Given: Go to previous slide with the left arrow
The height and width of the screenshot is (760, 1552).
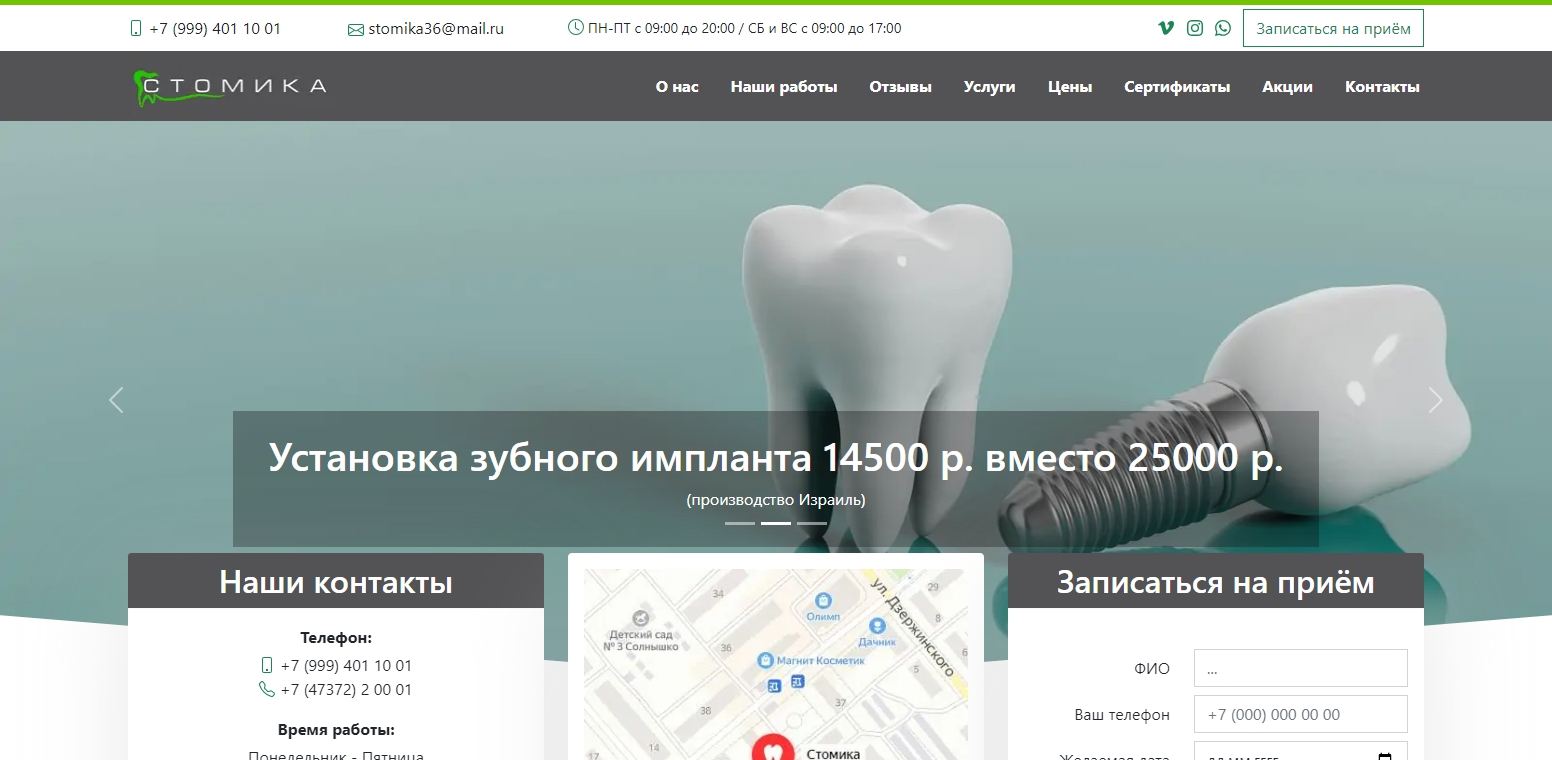Looking at the screenshot, I should click(116, 399).
